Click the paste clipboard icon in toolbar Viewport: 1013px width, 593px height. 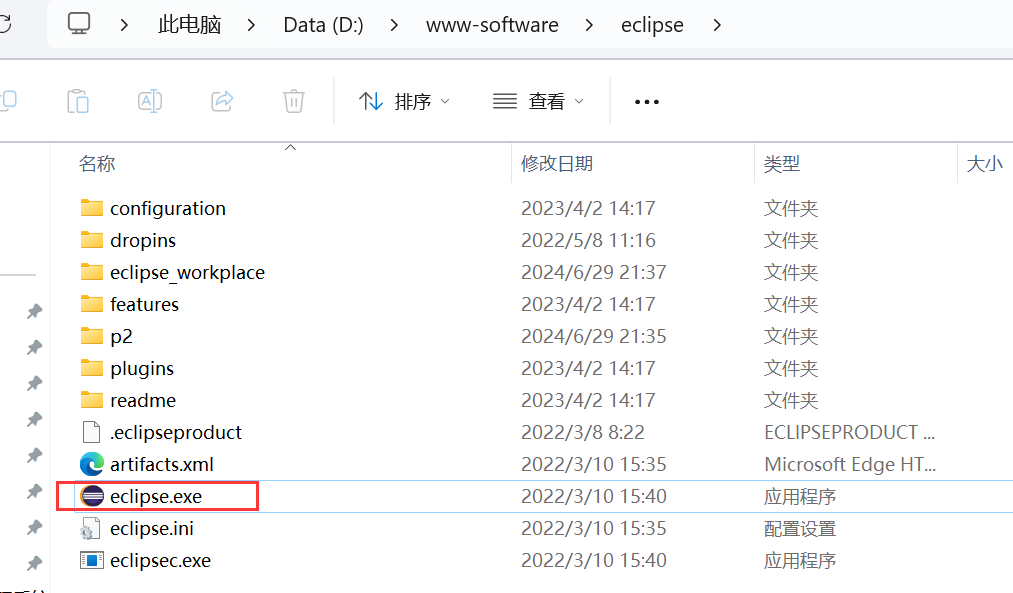point(78,101)
